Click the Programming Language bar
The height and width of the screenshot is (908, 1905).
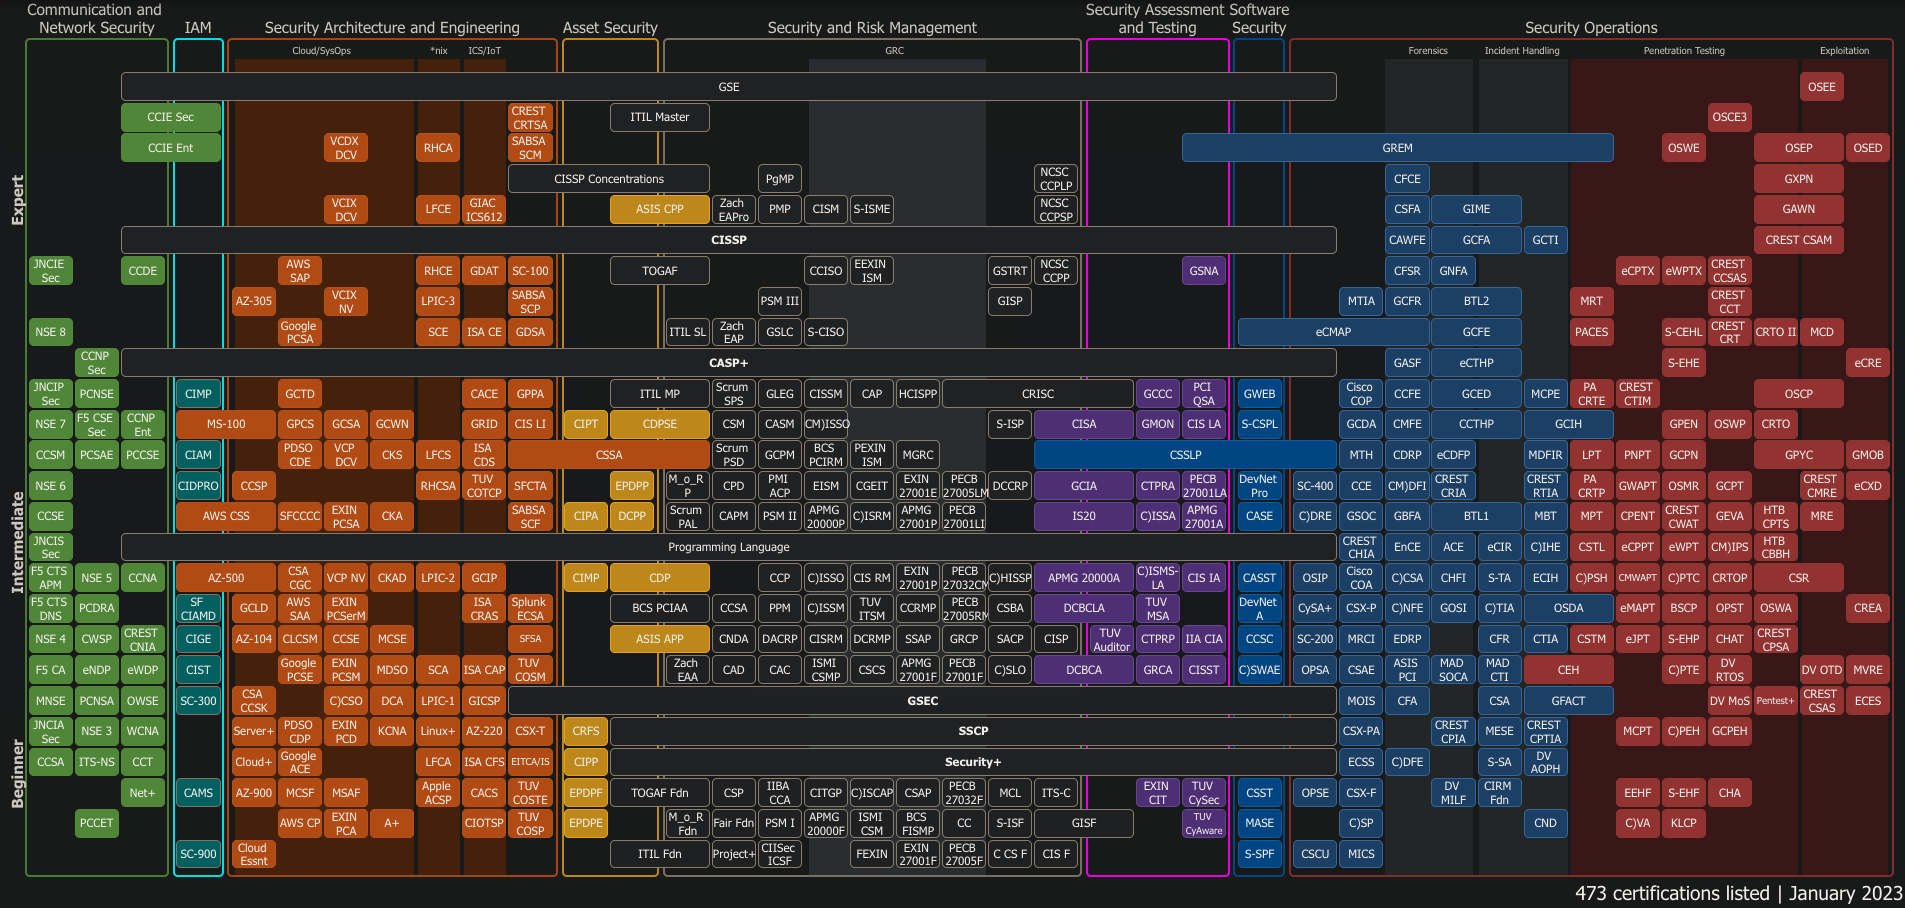click(728, 547)
